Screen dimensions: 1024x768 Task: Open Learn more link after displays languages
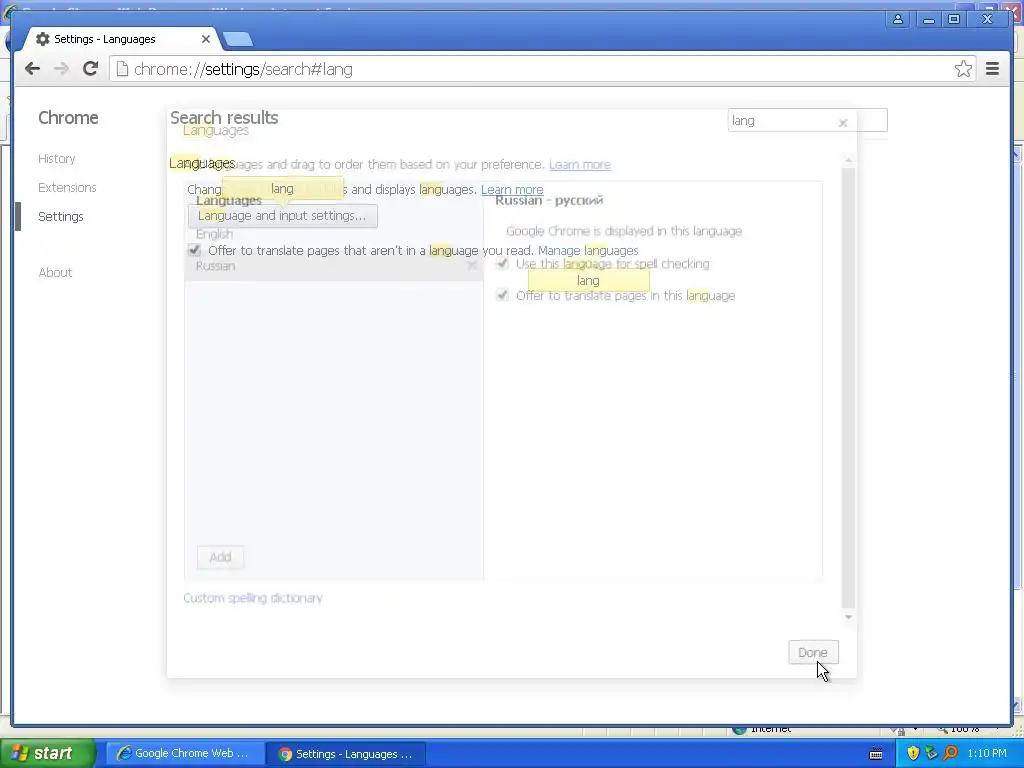pos(512,190)
